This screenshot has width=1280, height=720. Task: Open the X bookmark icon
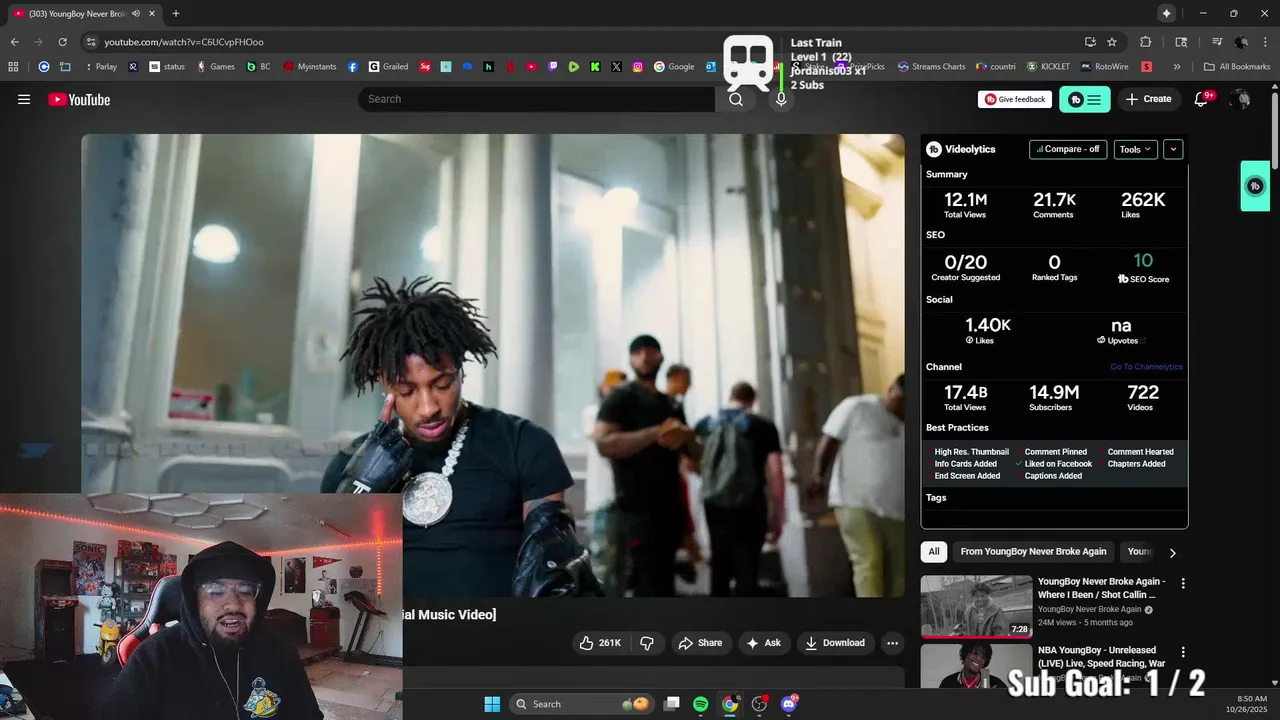616,67
